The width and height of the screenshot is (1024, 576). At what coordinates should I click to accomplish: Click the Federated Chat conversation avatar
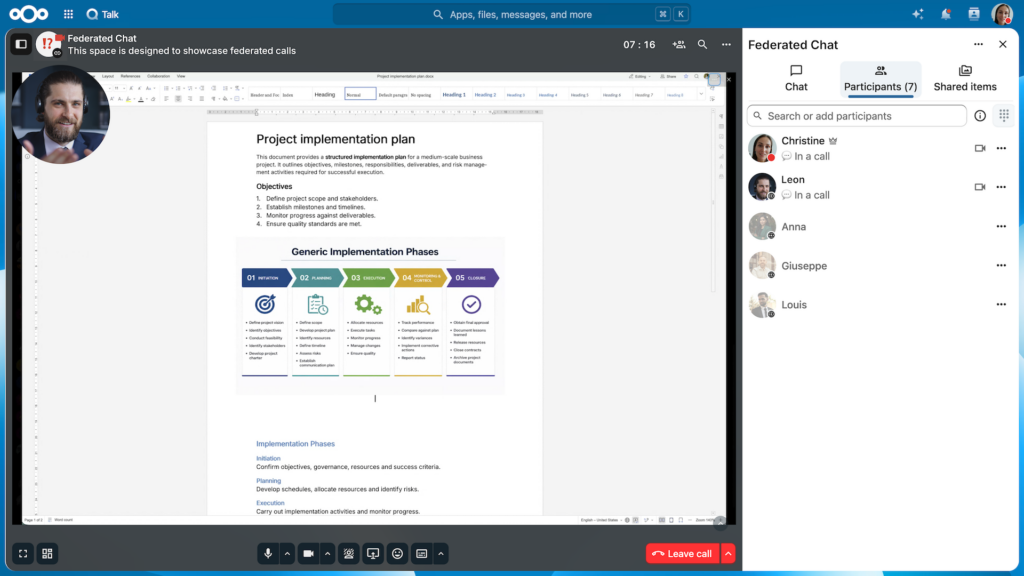tap(48, 44)
